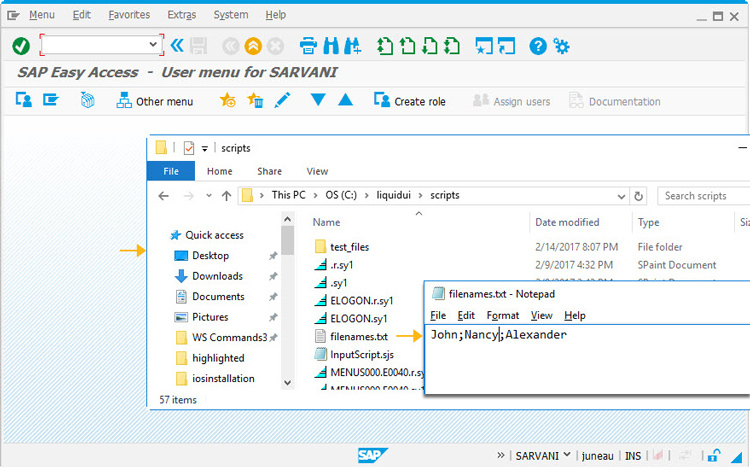This screenshot has height=467, width=750.
Task: Switch to Explorer View tab
Action: (x=317, y=171)
